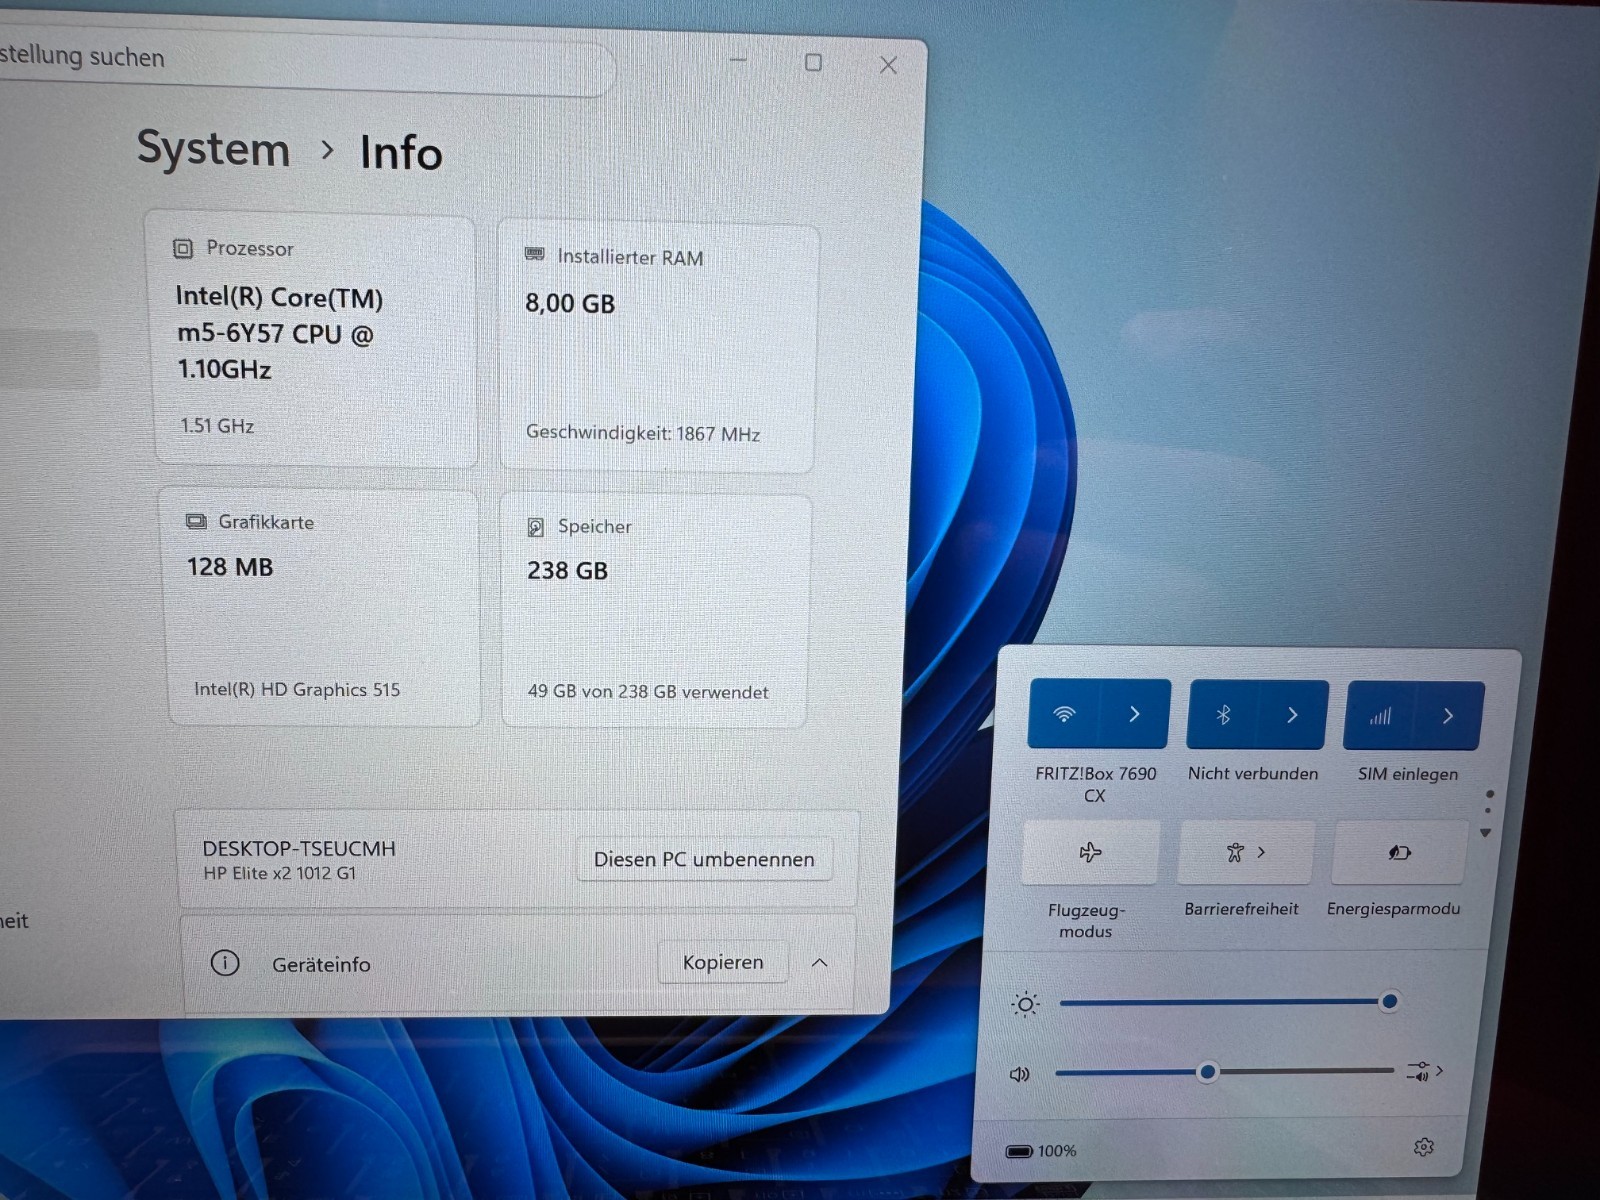This screenshot has height=1200, width=1600.
Task: Select the 128 MB Grafikkarte value
Action: [x=230, y=567]
